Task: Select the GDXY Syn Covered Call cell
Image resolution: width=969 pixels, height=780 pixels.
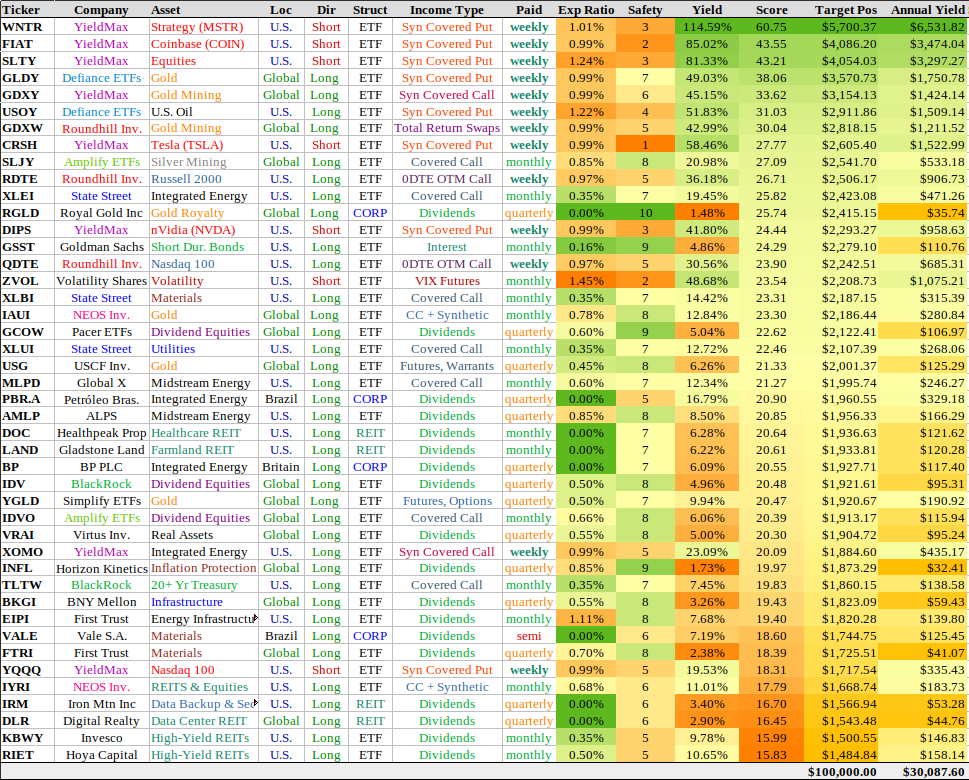Action: pos(447,95)
